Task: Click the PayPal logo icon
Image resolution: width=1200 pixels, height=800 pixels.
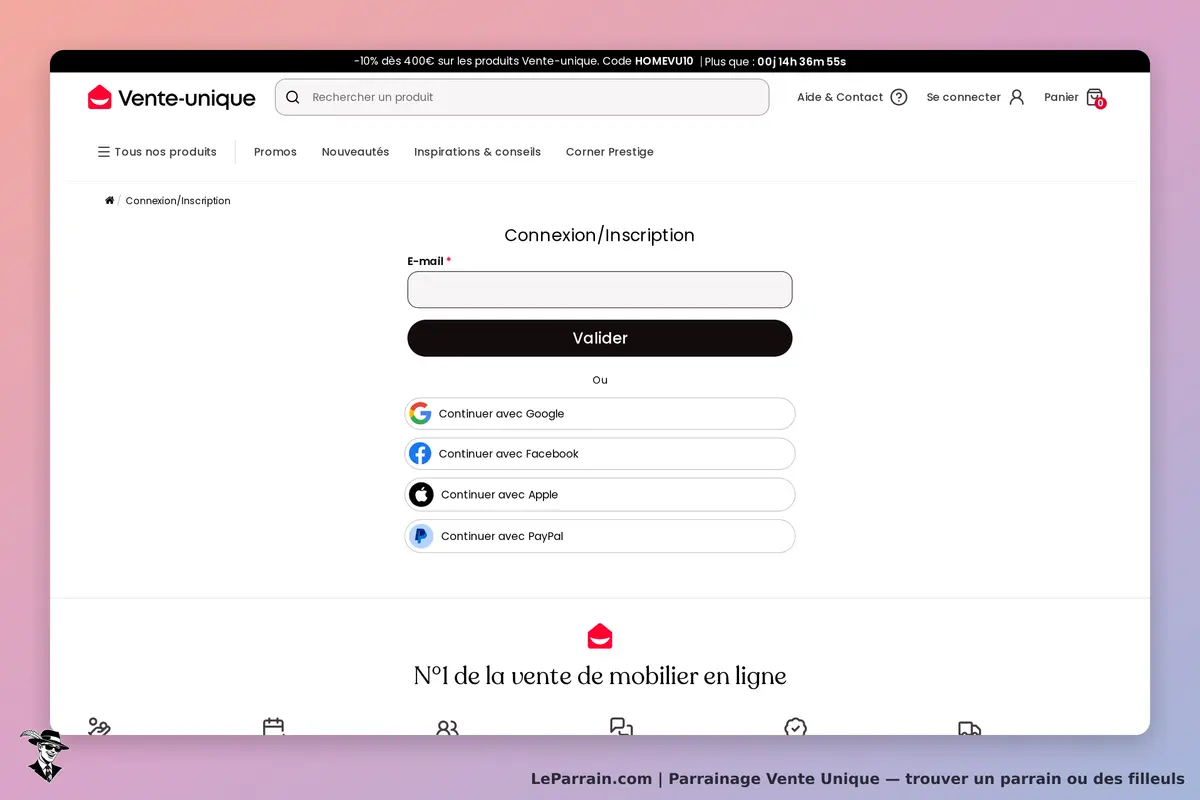Action: coord(421,536)
